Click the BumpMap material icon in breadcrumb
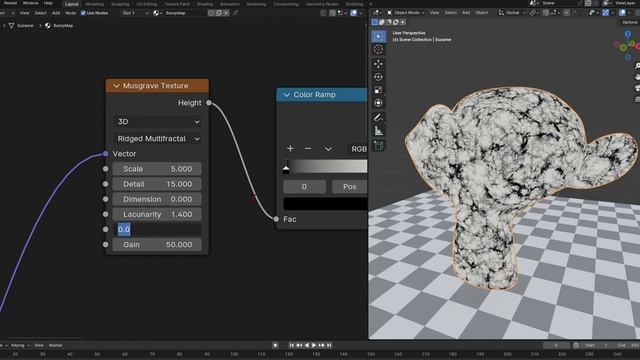Screen dimensions: 640x360 pyautogui.click(x=48, y=25)
